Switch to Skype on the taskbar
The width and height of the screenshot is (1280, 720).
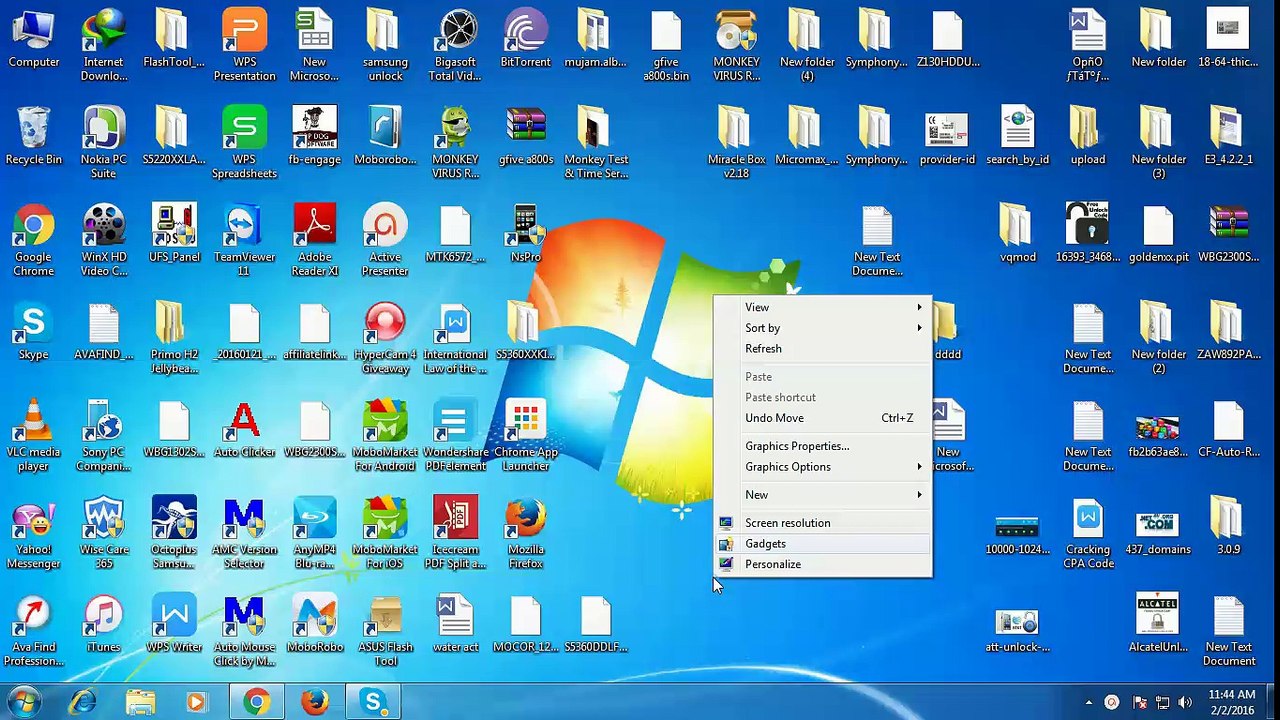(x=373, y=702)
